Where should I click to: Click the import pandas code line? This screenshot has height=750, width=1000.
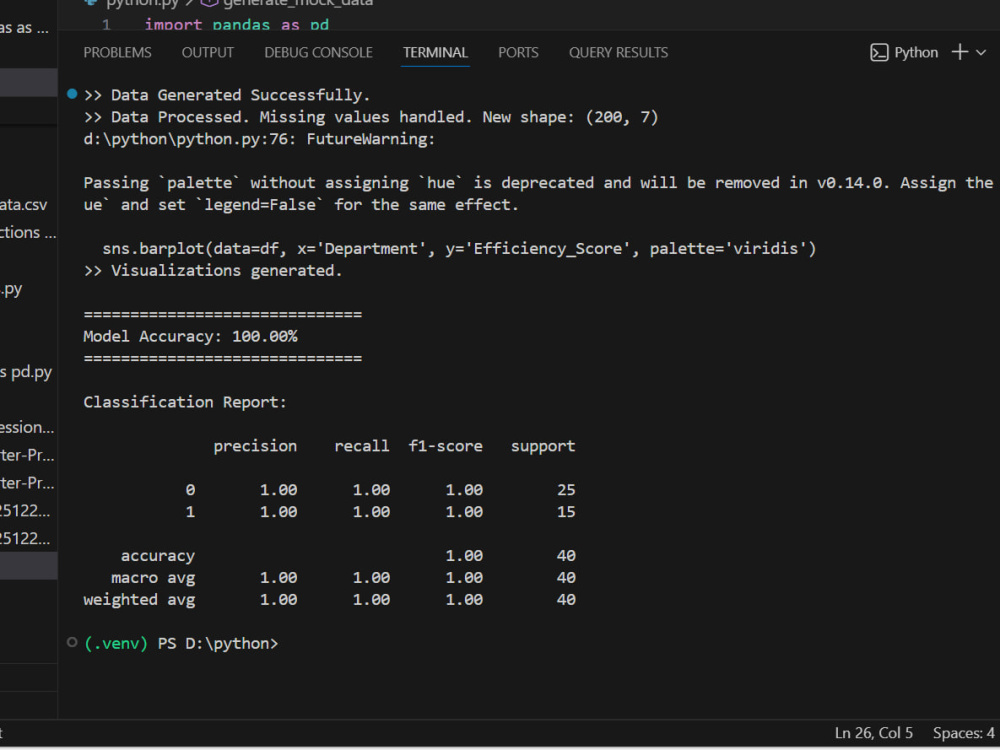click(237, 25)
